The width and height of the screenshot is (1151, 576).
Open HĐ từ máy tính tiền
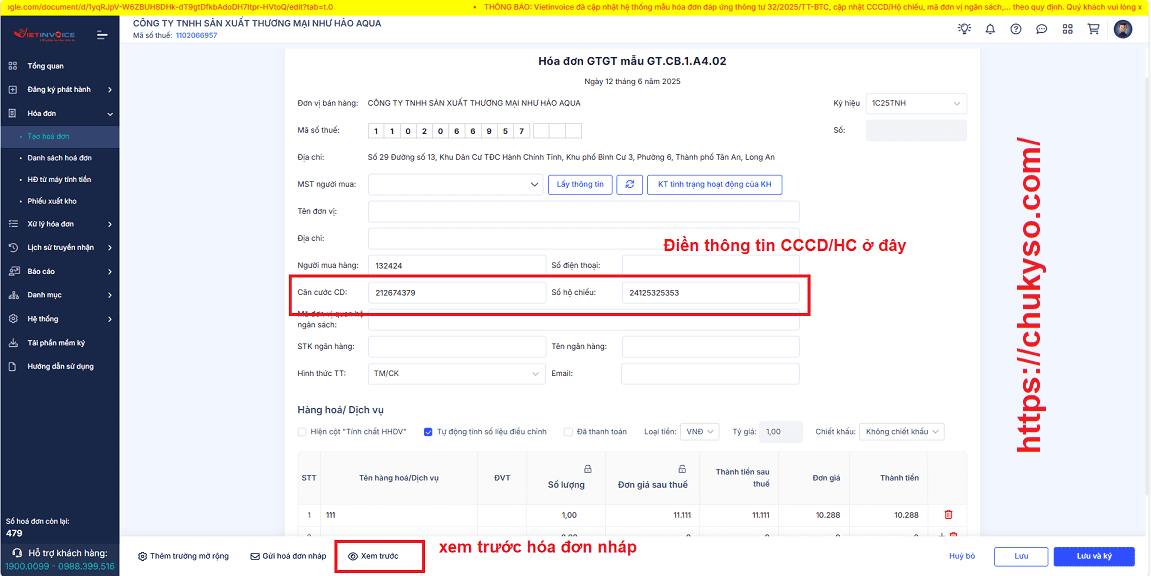59,179
